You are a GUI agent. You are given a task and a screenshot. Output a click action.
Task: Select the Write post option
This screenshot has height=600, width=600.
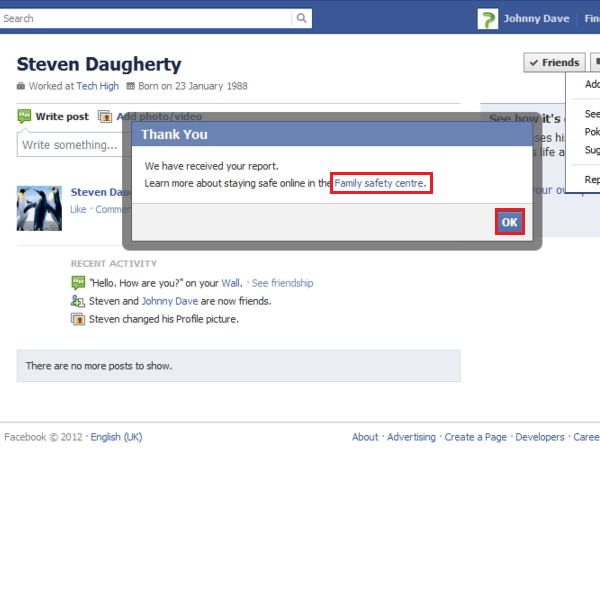click(x=62, y=116)
